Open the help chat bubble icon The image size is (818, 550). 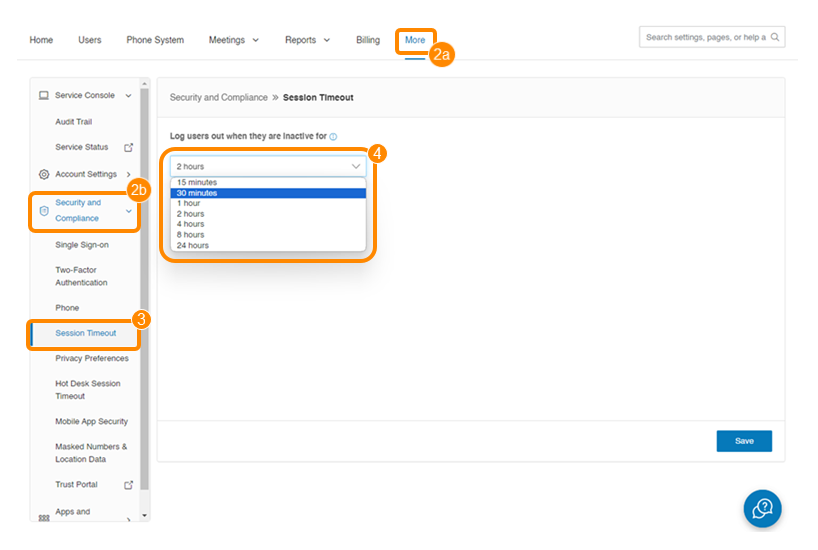(x=762, y=509)
